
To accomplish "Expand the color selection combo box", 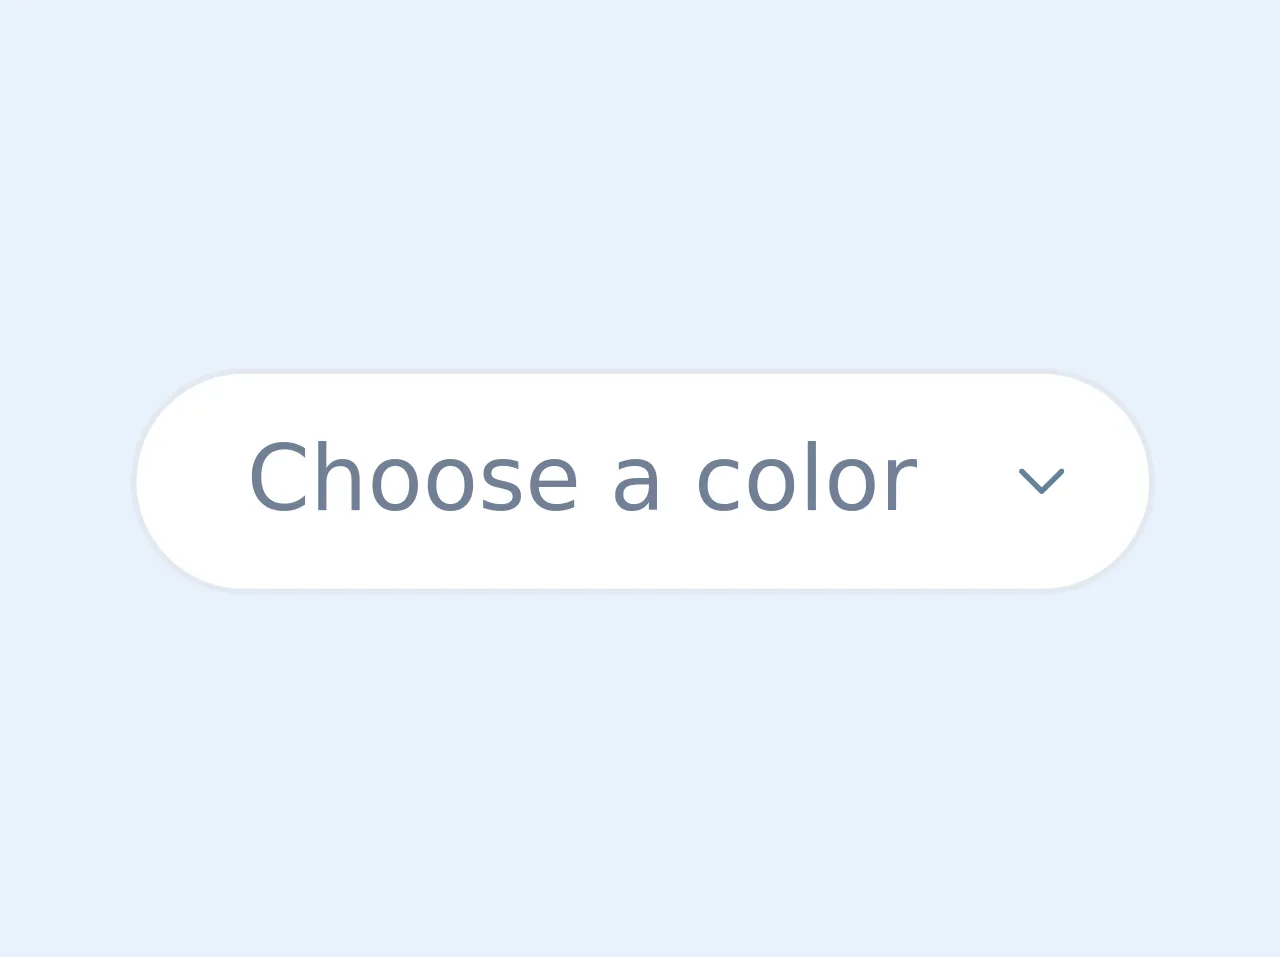I will pyautogui.click(x=642, y=481).
